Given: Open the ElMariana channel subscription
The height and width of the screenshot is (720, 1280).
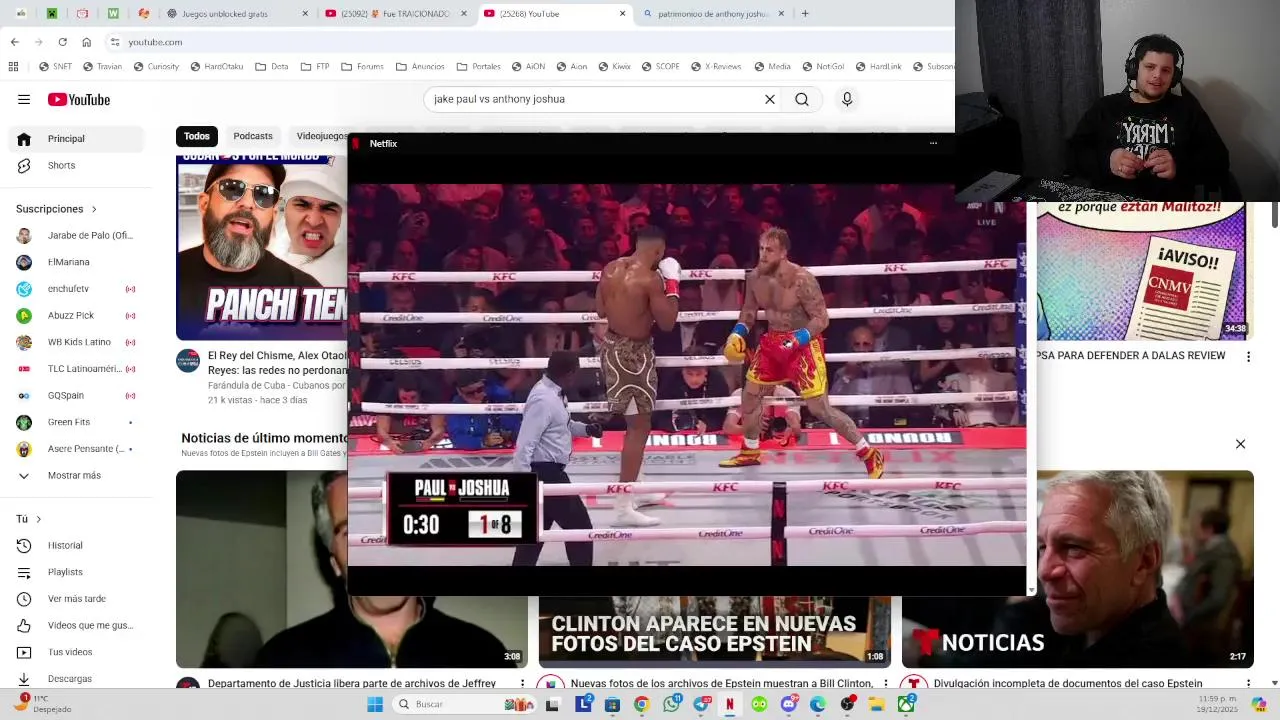Looking at the screenshot, I should coord(76,262).
